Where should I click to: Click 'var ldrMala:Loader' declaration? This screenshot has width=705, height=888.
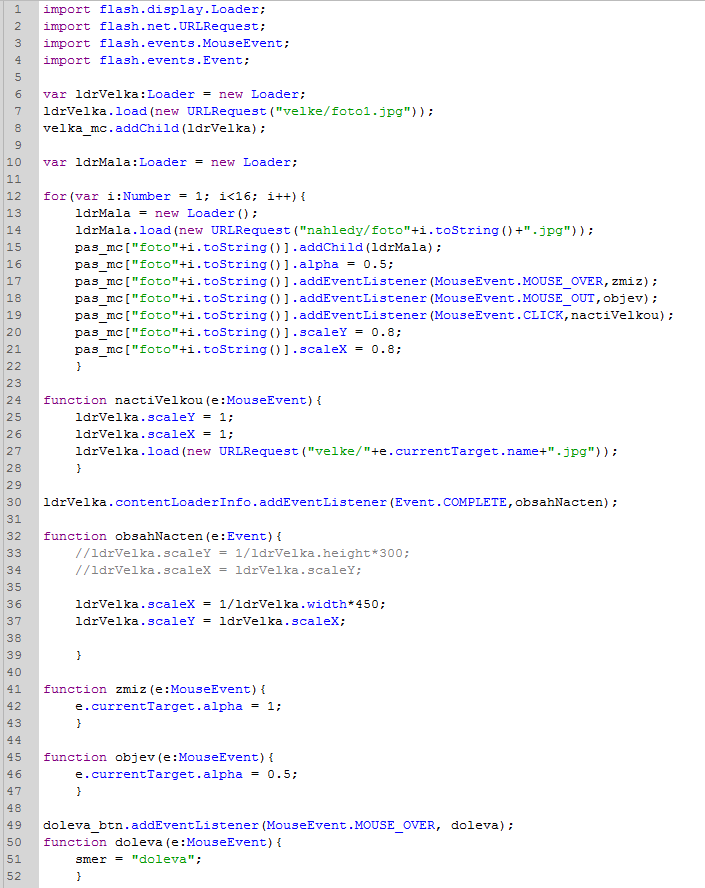pos(115,162)
